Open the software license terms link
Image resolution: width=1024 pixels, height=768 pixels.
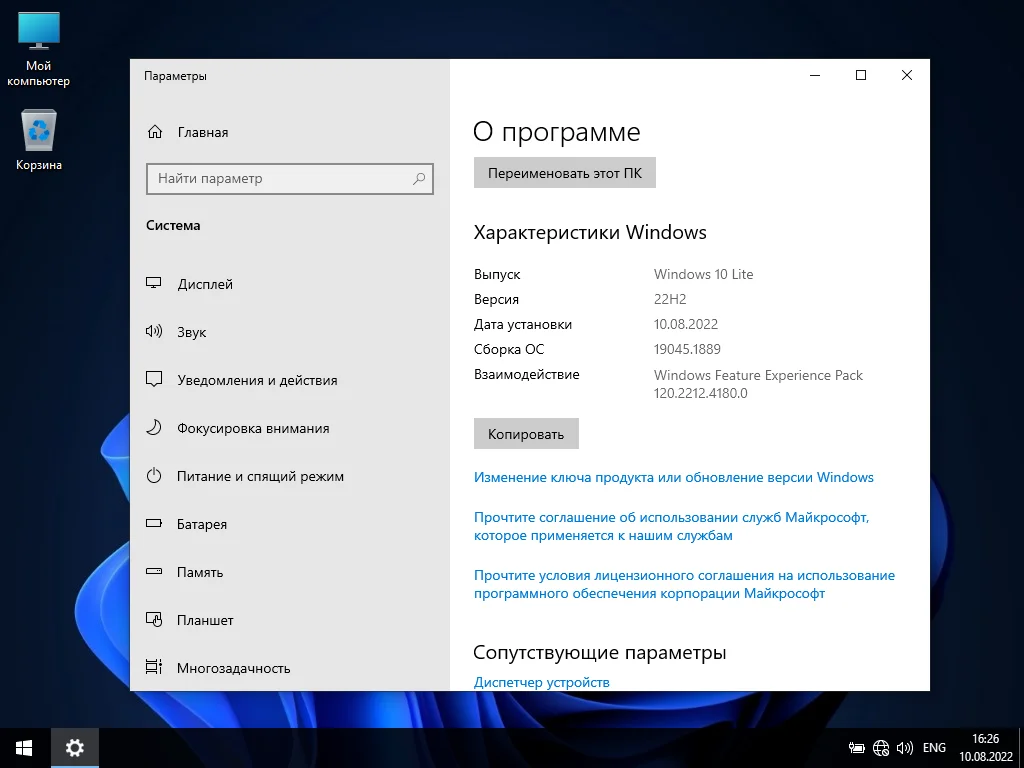(x=684, y=584)
